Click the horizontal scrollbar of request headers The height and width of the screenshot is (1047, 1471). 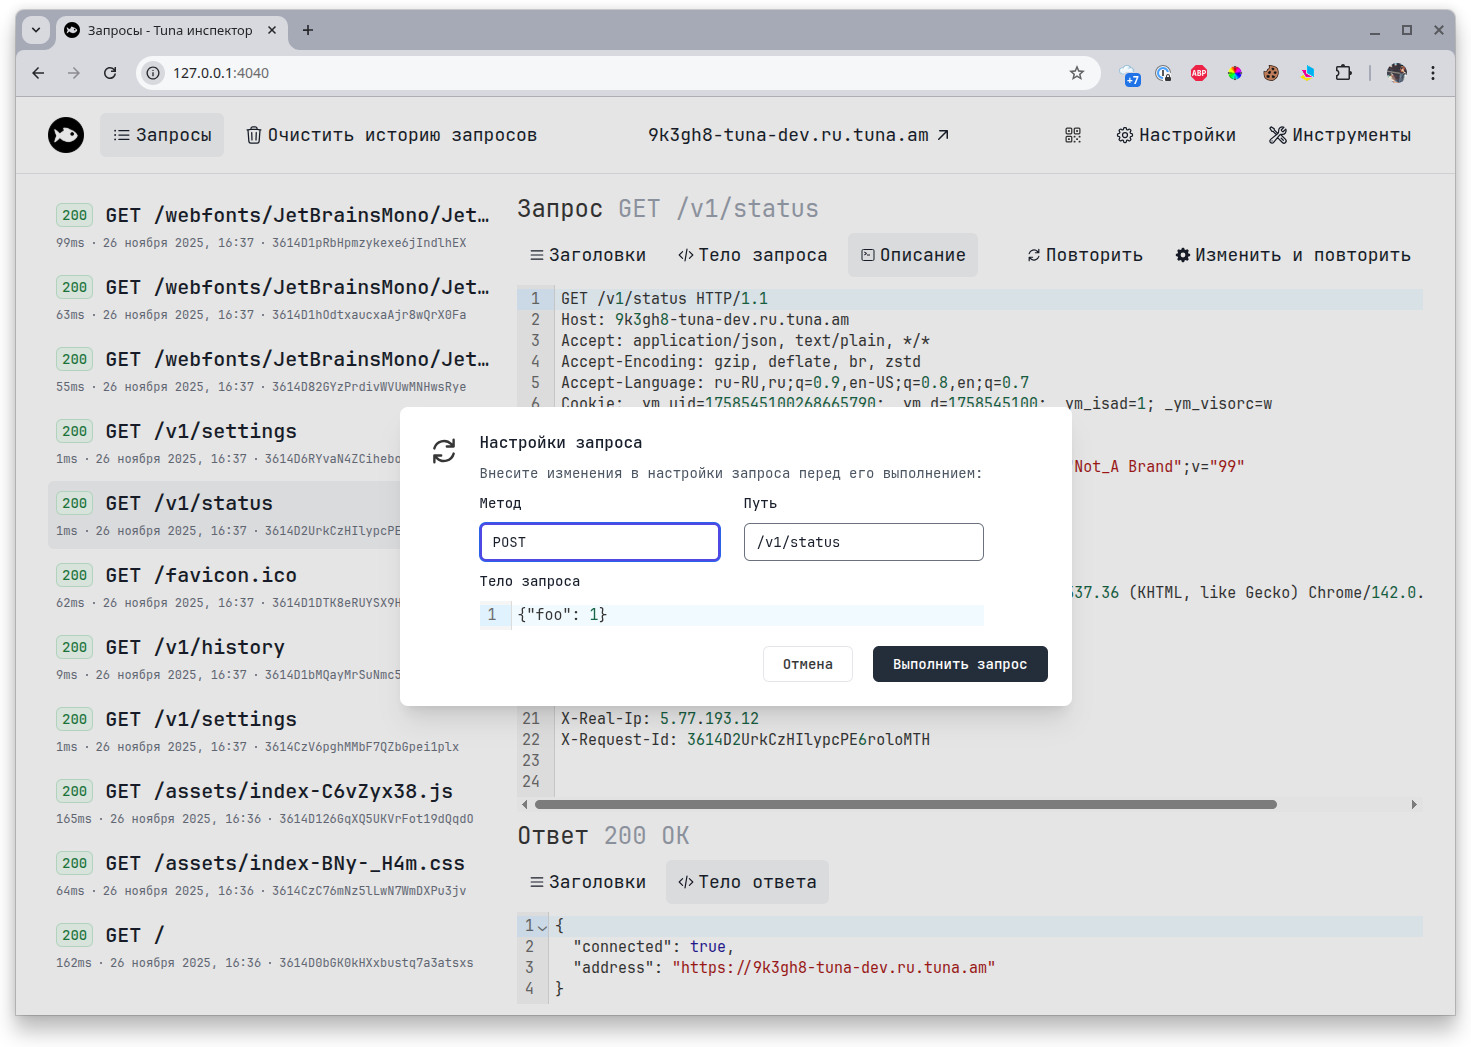906,804
